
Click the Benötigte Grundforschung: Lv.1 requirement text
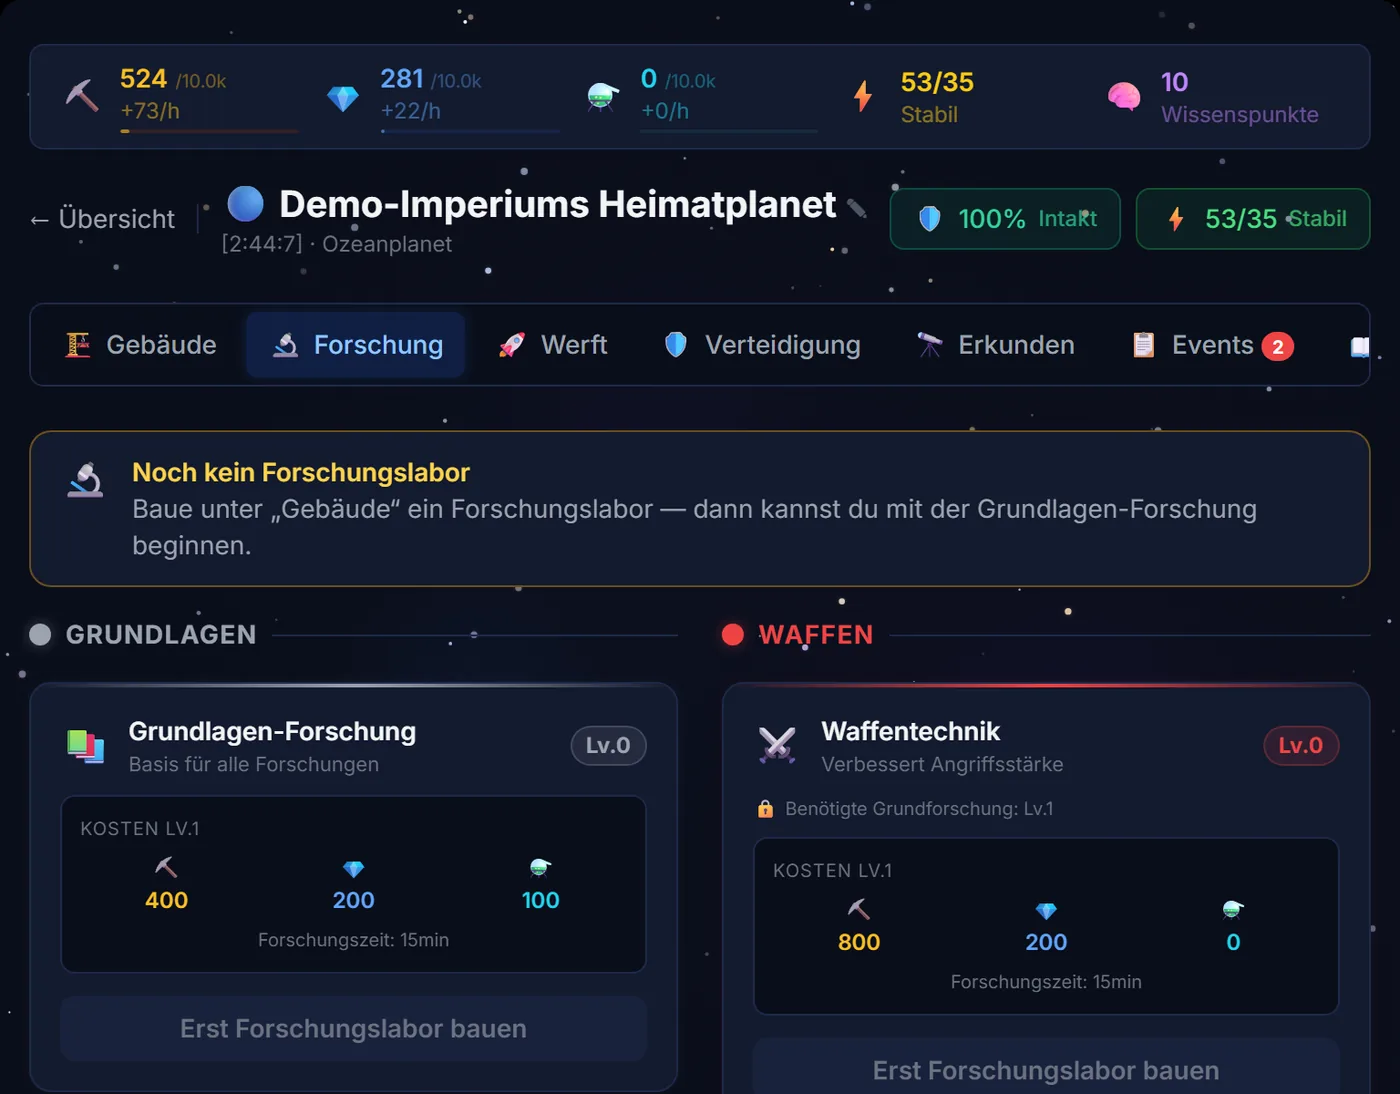click(x=919, y=808)
